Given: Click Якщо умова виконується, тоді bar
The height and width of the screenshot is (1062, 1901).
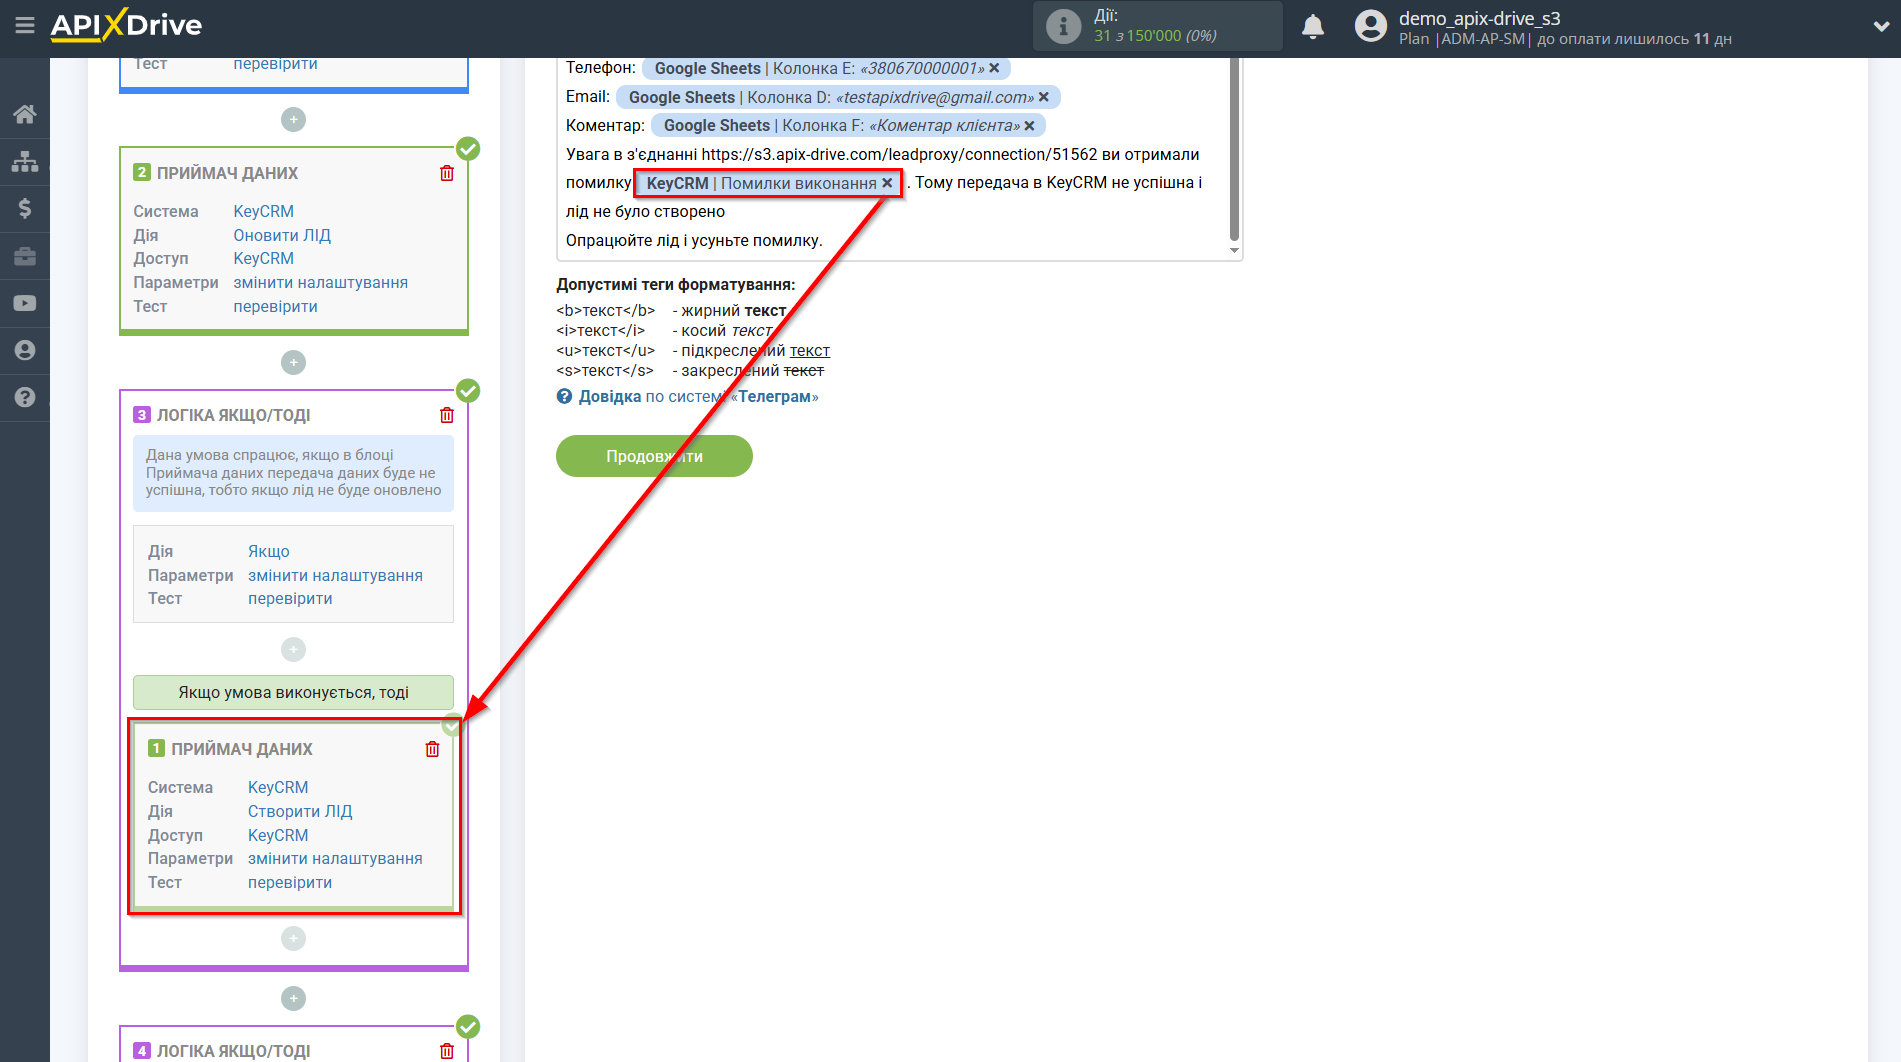Looking at the screenshot, I should pos(293,692).
